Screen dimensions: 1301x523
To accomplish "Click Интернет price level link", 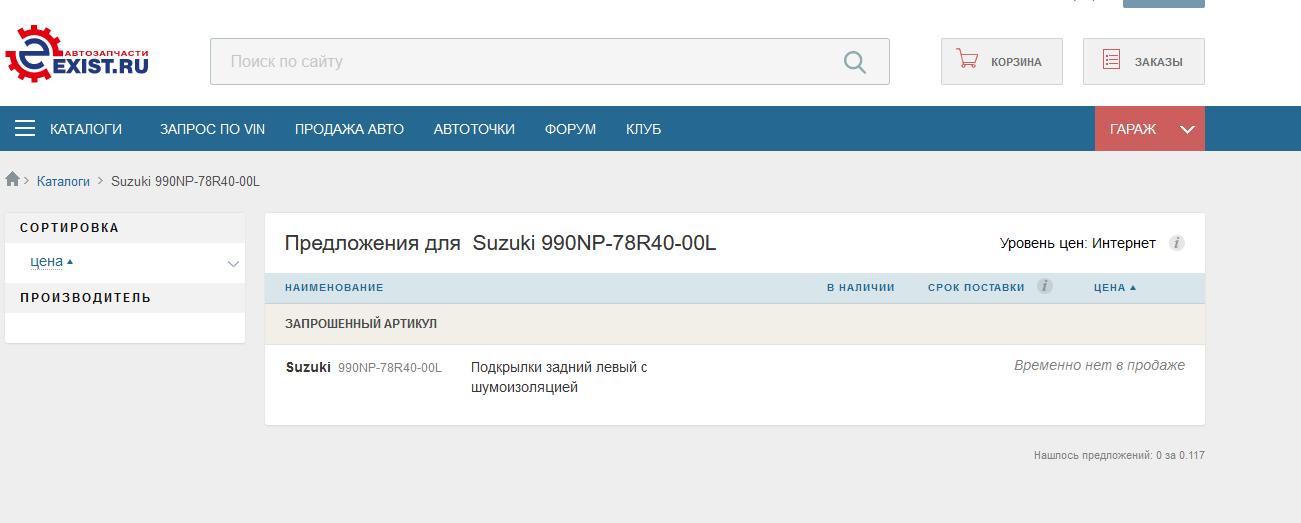I will [1124, 243].
